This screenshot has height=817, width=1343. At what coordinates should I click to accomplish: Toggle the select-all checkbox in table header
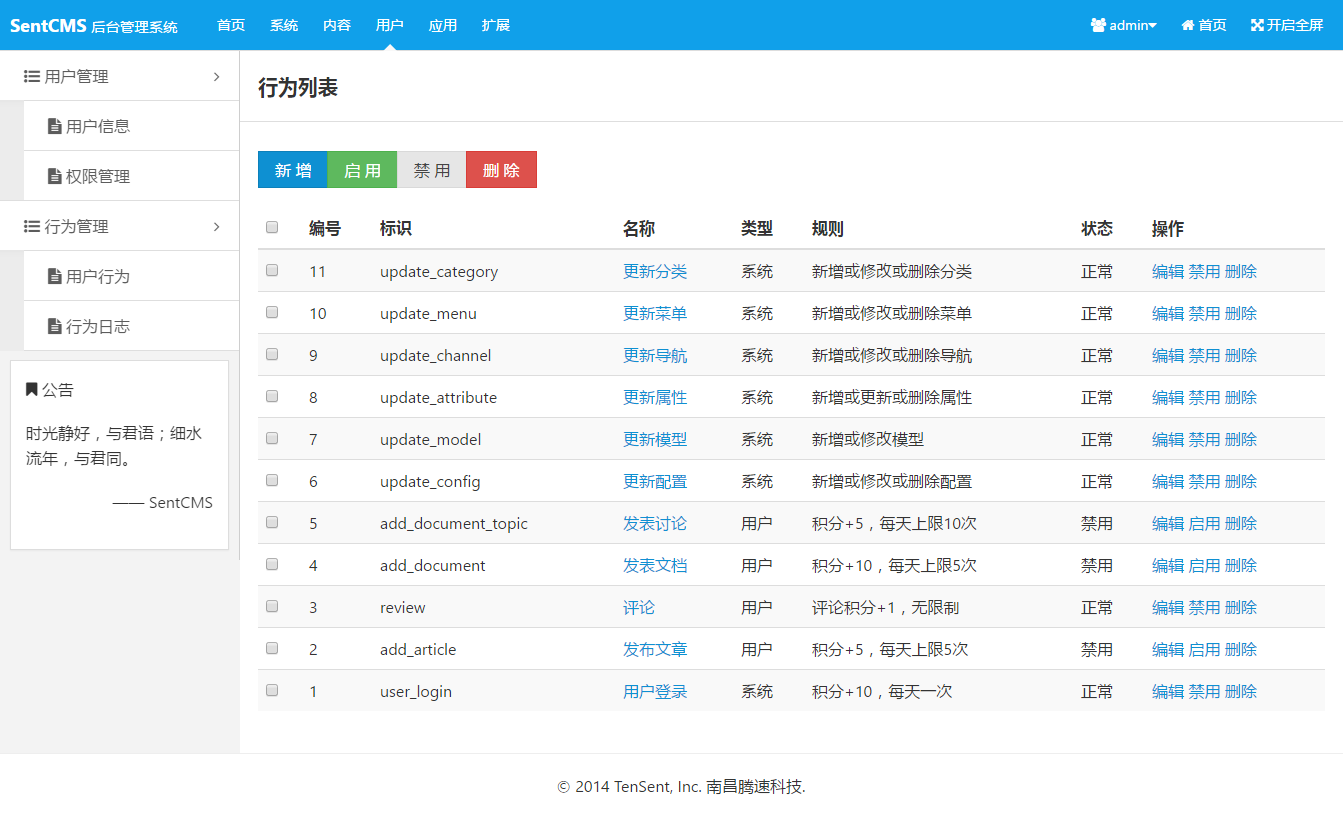pos(272,227)
